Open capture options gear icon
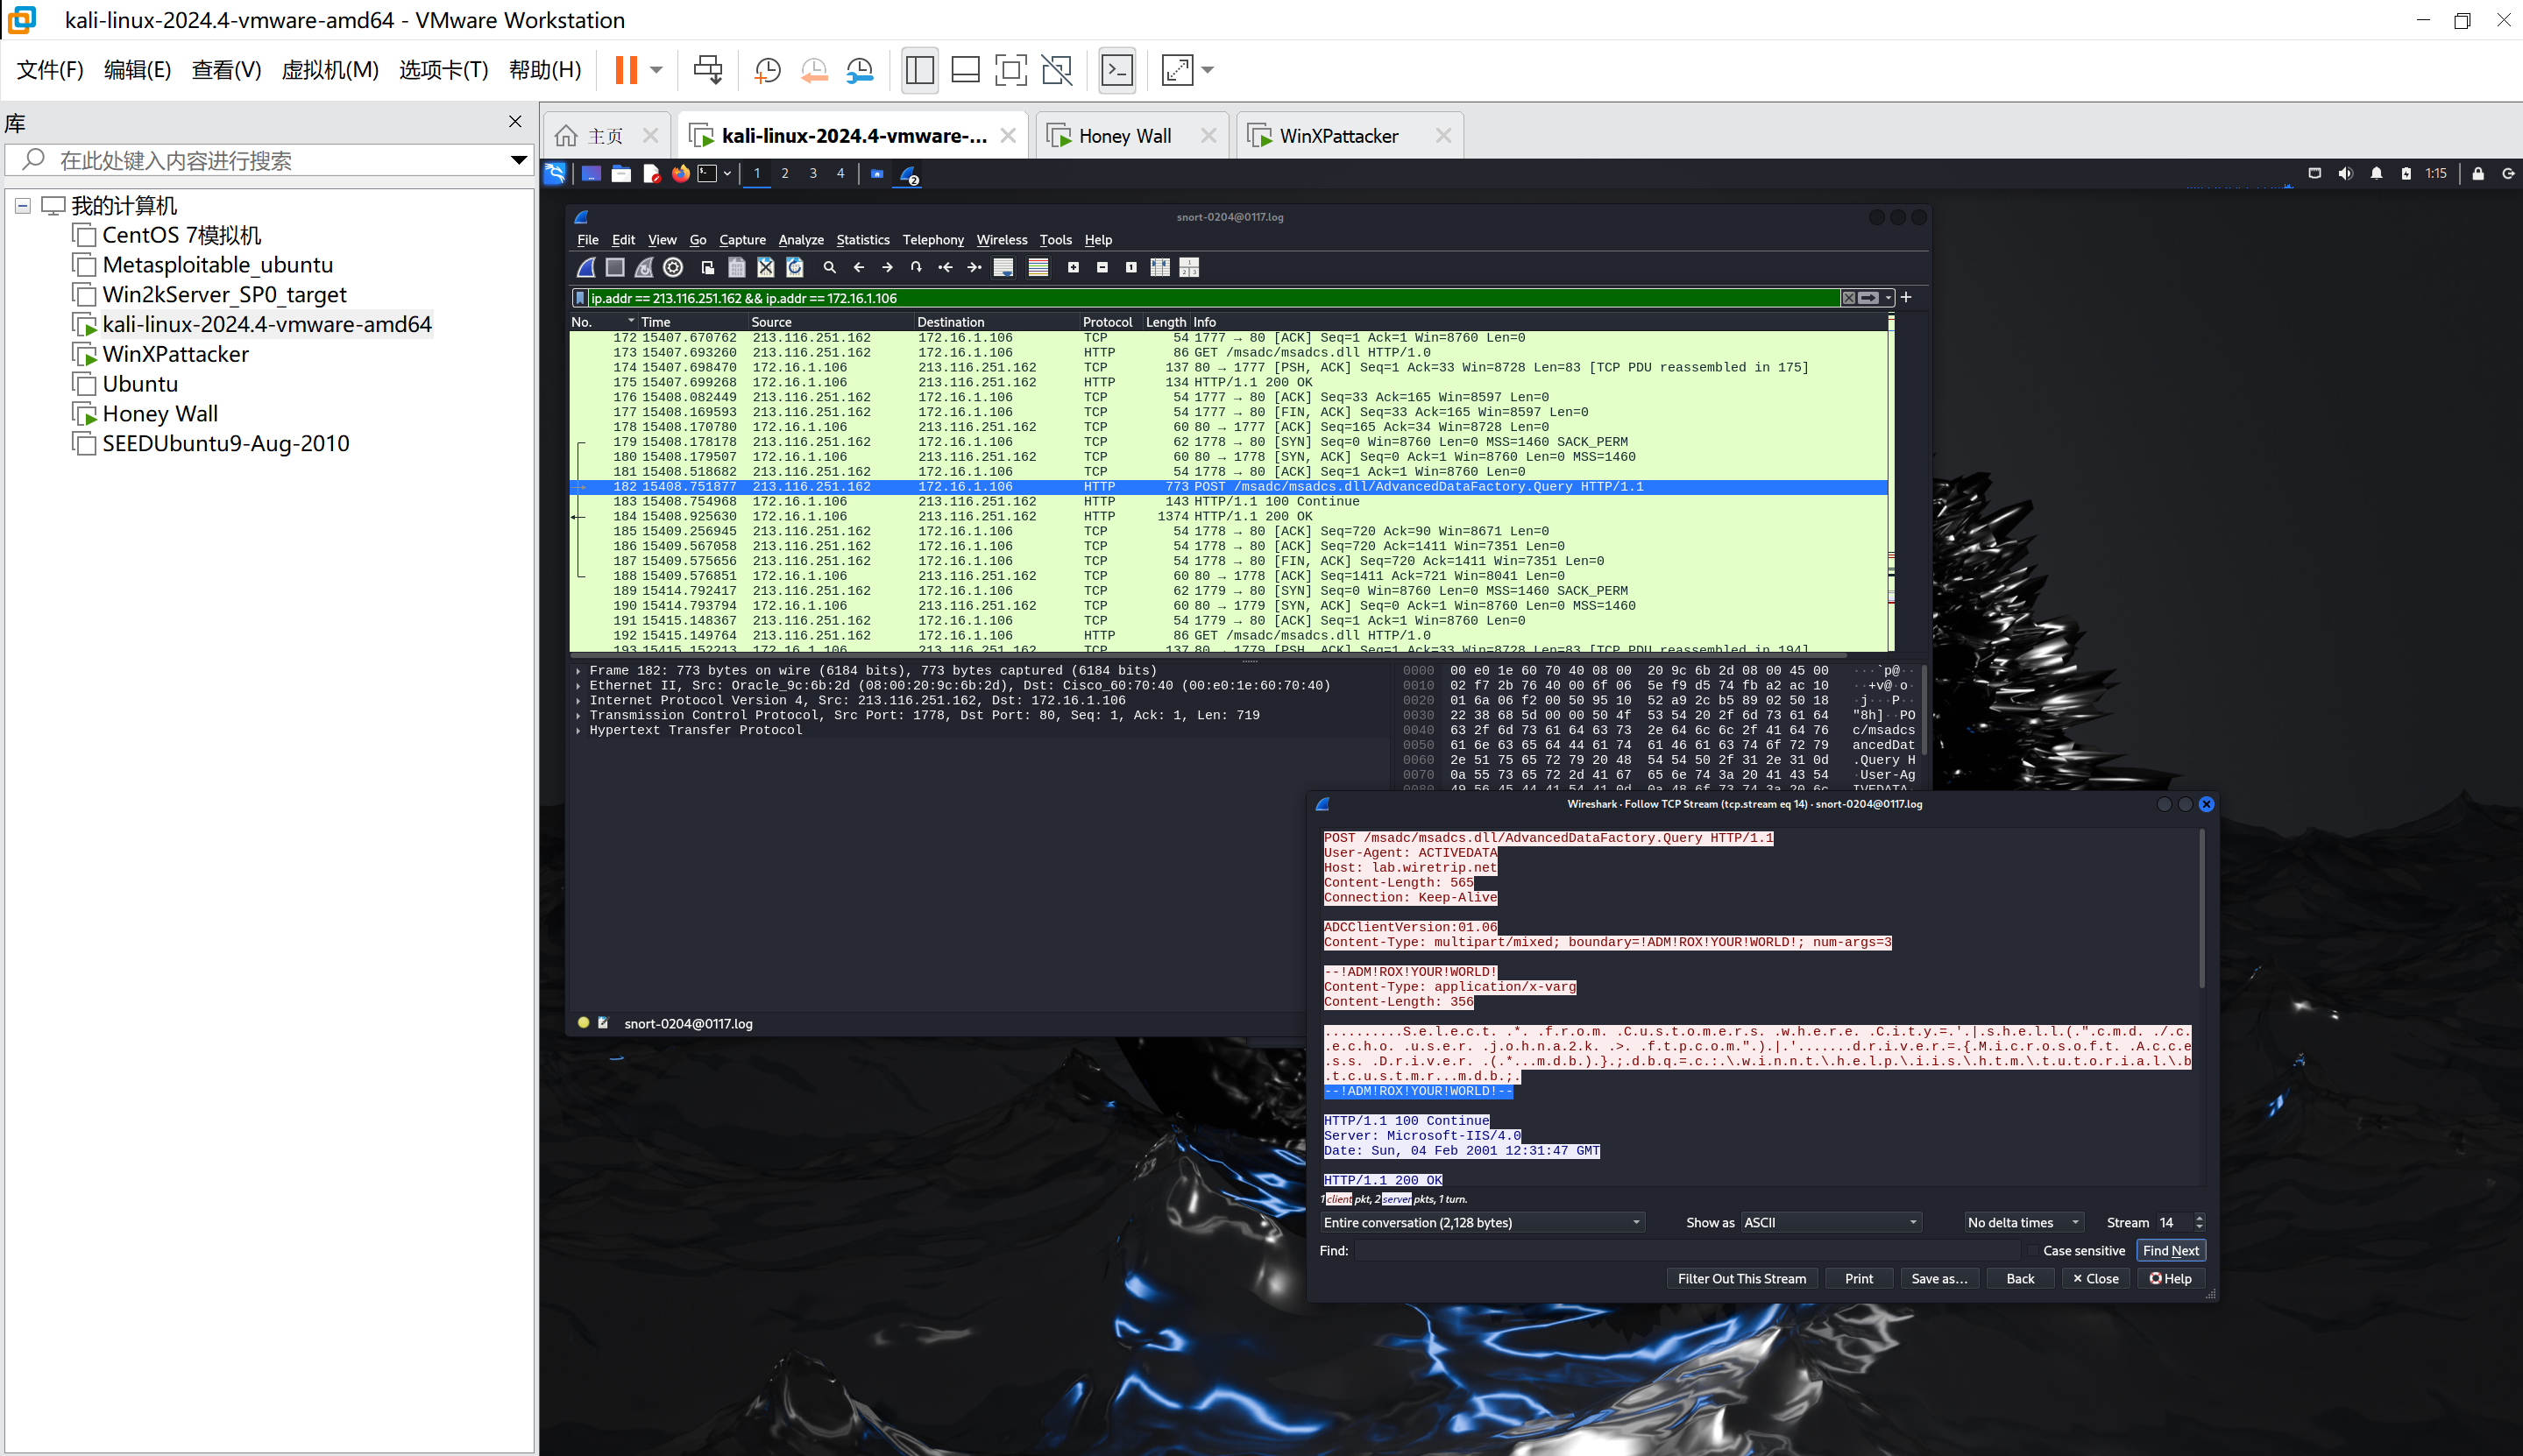2523x1456 pixels. (673, 267)
